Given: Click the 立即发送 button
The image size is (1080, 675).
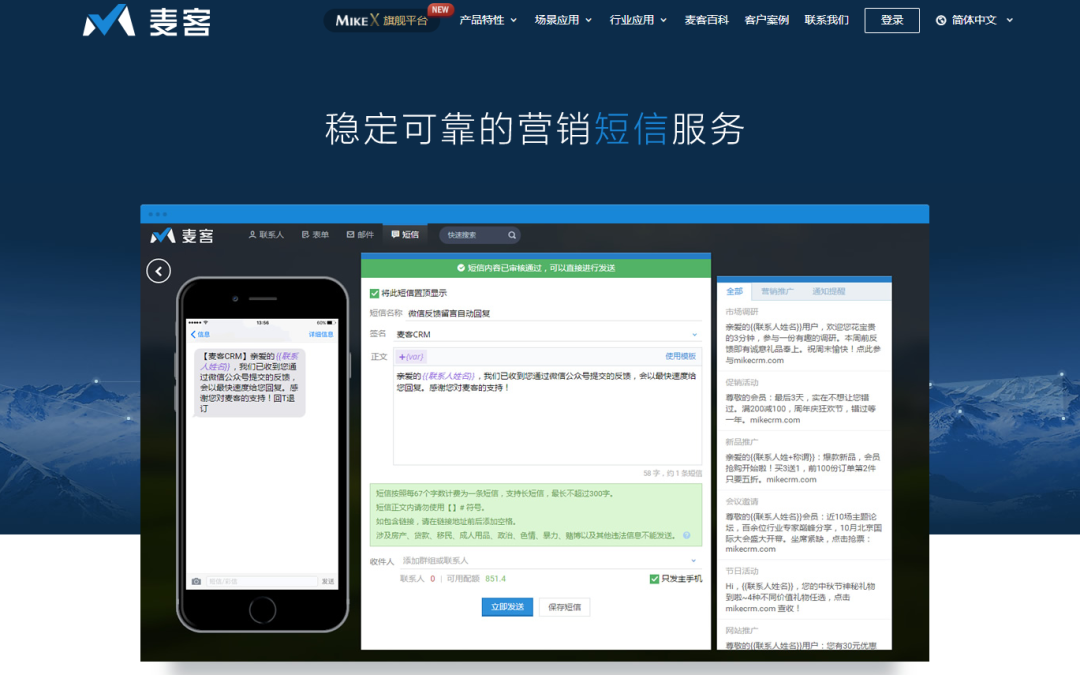Looking at the screenshot, I should point(507,607).
